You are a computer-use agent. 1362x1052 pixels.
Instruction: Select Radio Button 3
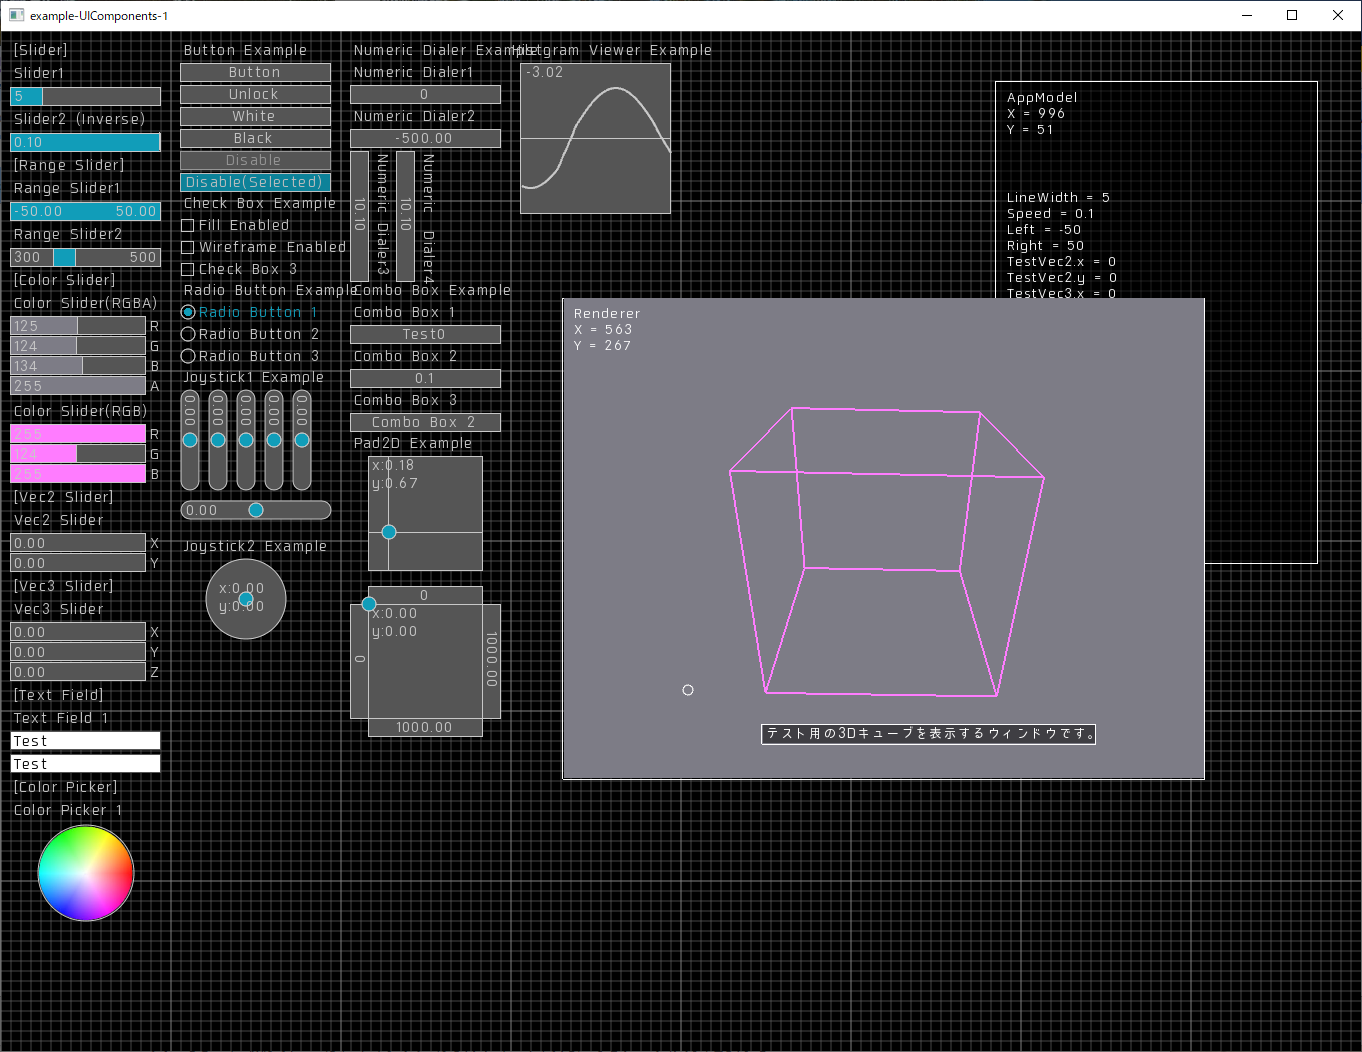188,356
